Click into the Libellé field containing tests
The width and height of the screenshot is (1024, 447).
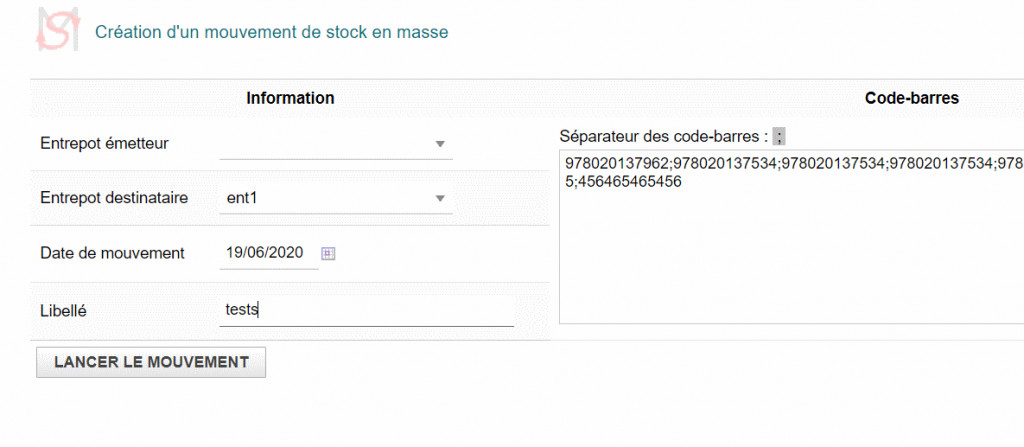point(366,311)
